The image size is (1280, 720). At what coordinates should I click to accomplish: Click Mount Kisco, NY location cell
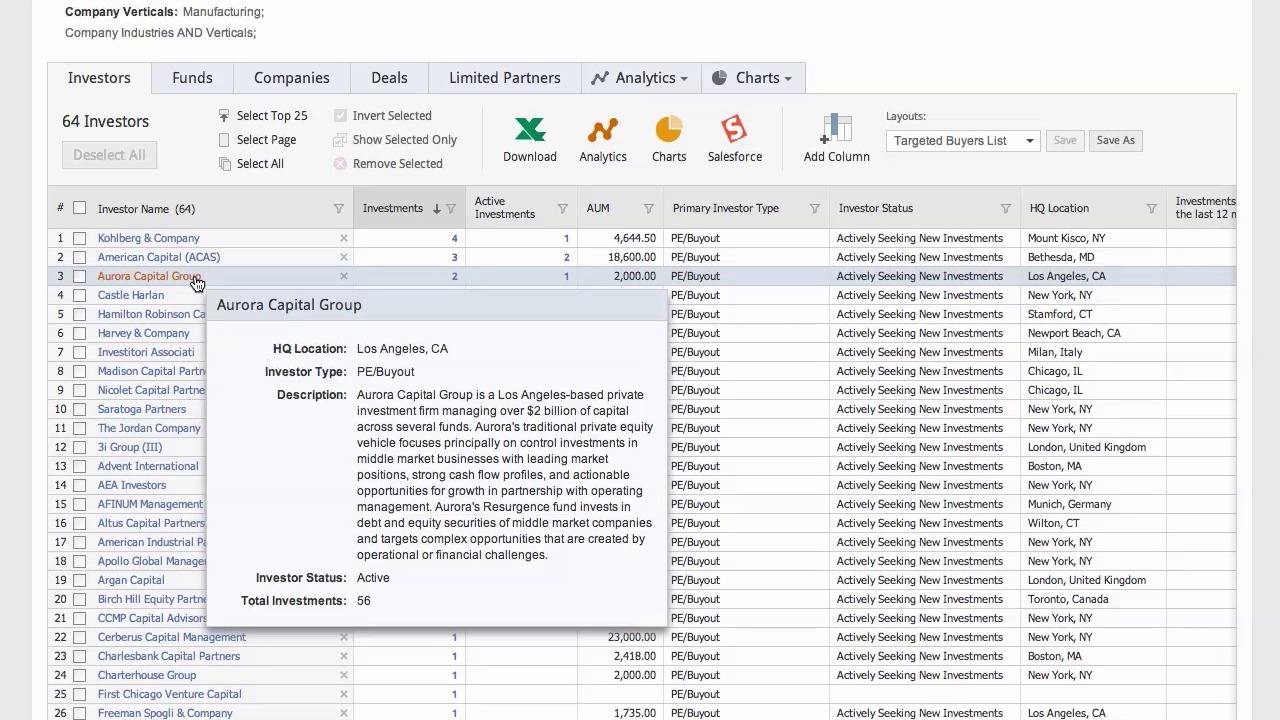(1066, 238)
